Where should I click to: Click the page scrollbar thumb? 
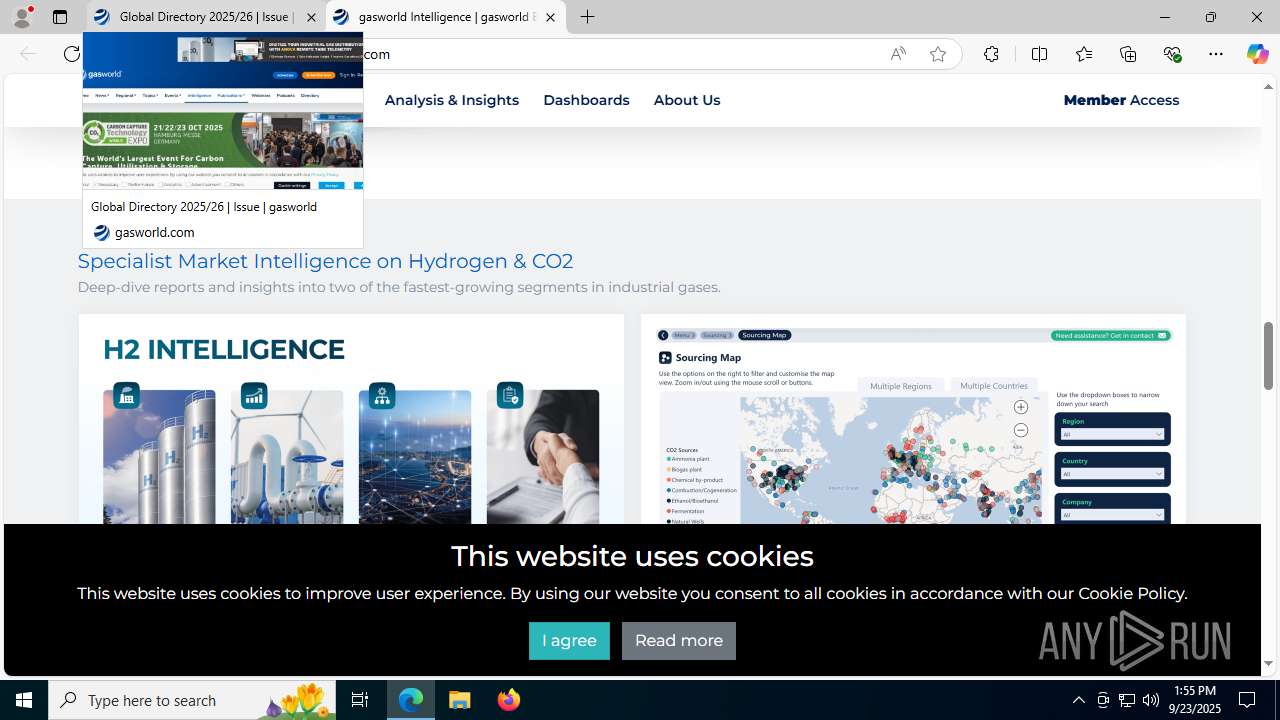pyautogui.click(x=1268, y=355)
